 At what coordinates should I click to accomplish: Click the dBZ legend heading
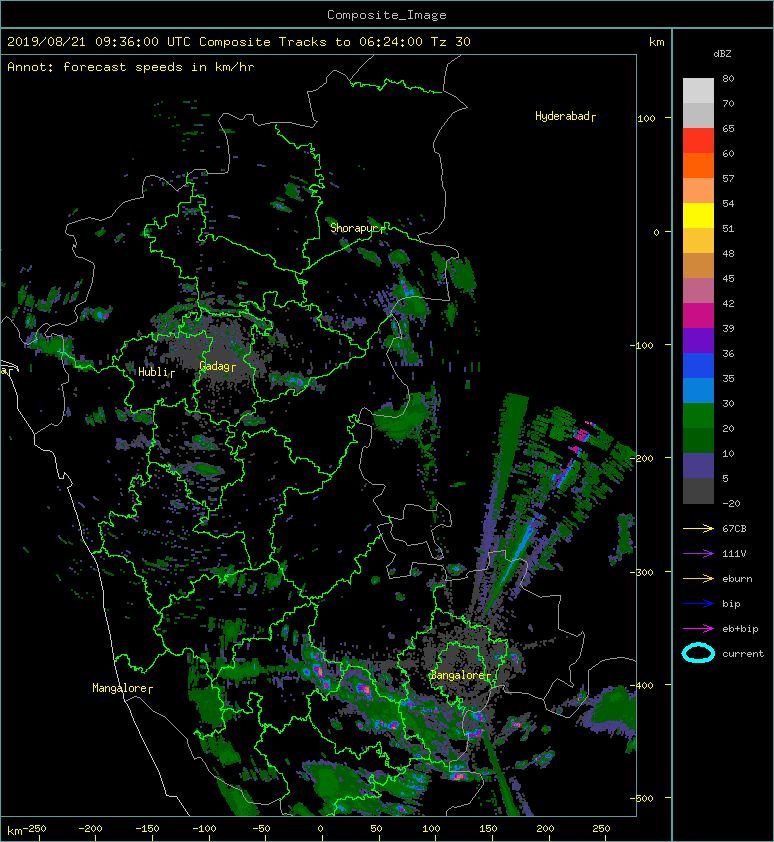pos(722,54)
